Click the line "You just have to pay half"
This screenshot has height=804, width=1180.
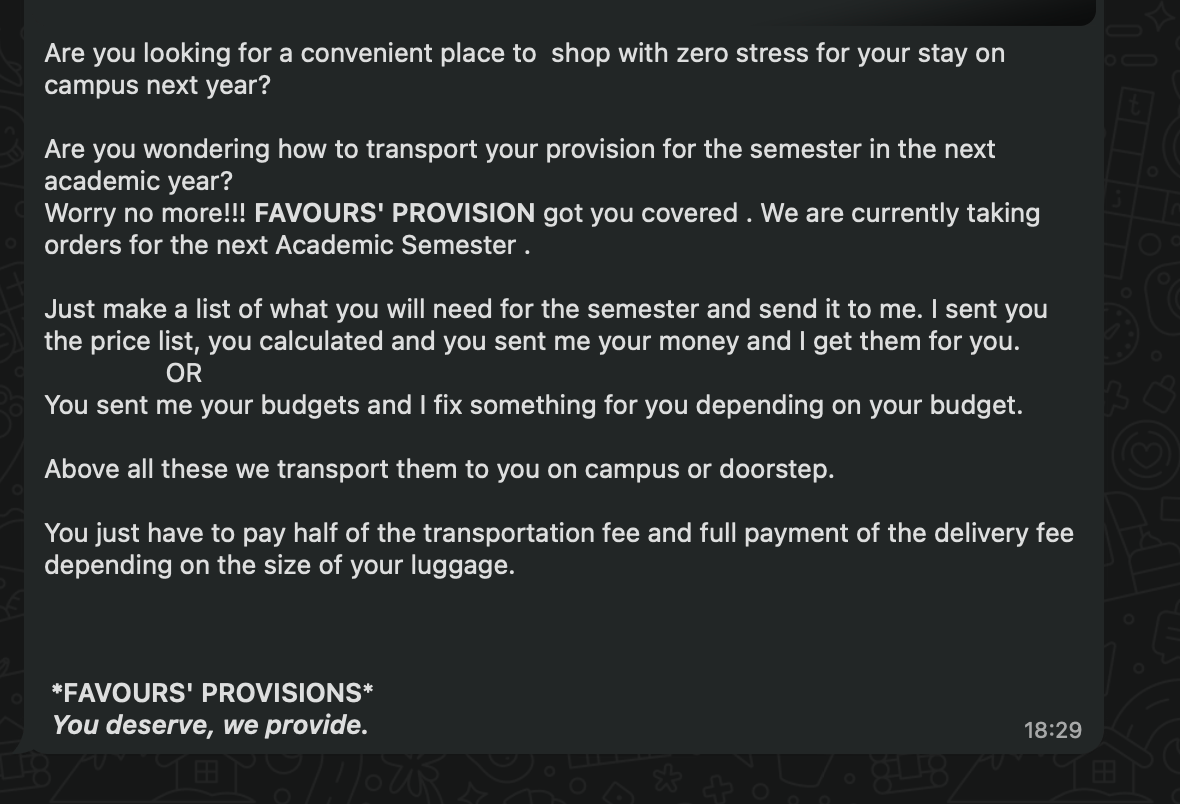558,533
